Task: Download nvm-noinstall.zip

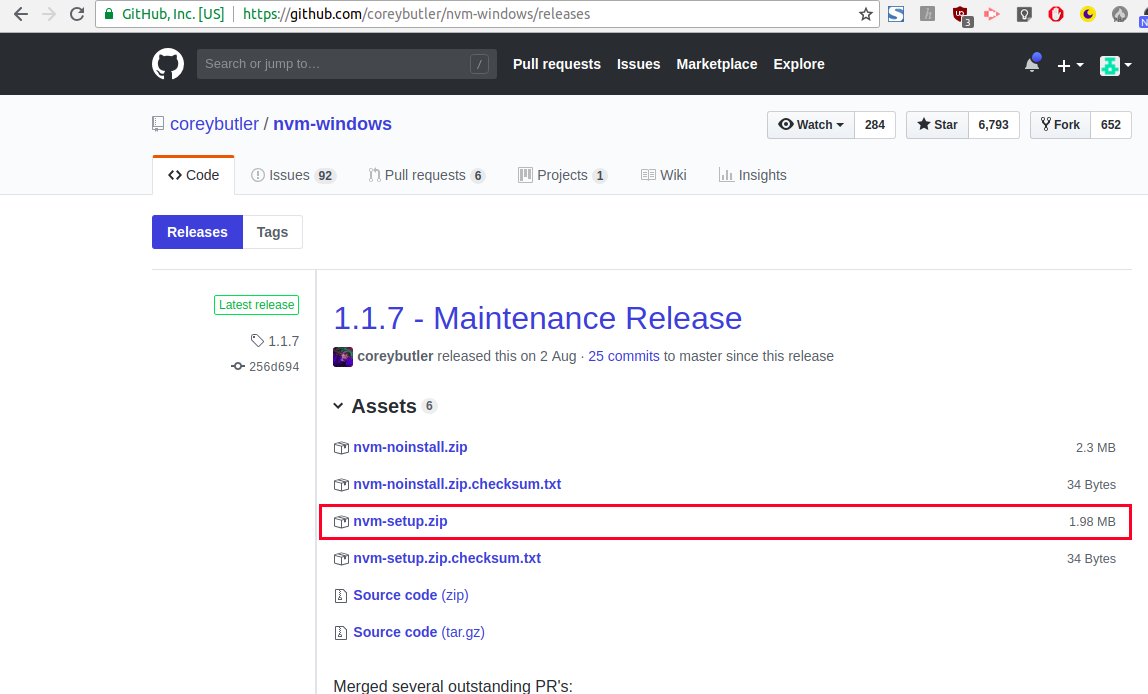Action: 410,447
